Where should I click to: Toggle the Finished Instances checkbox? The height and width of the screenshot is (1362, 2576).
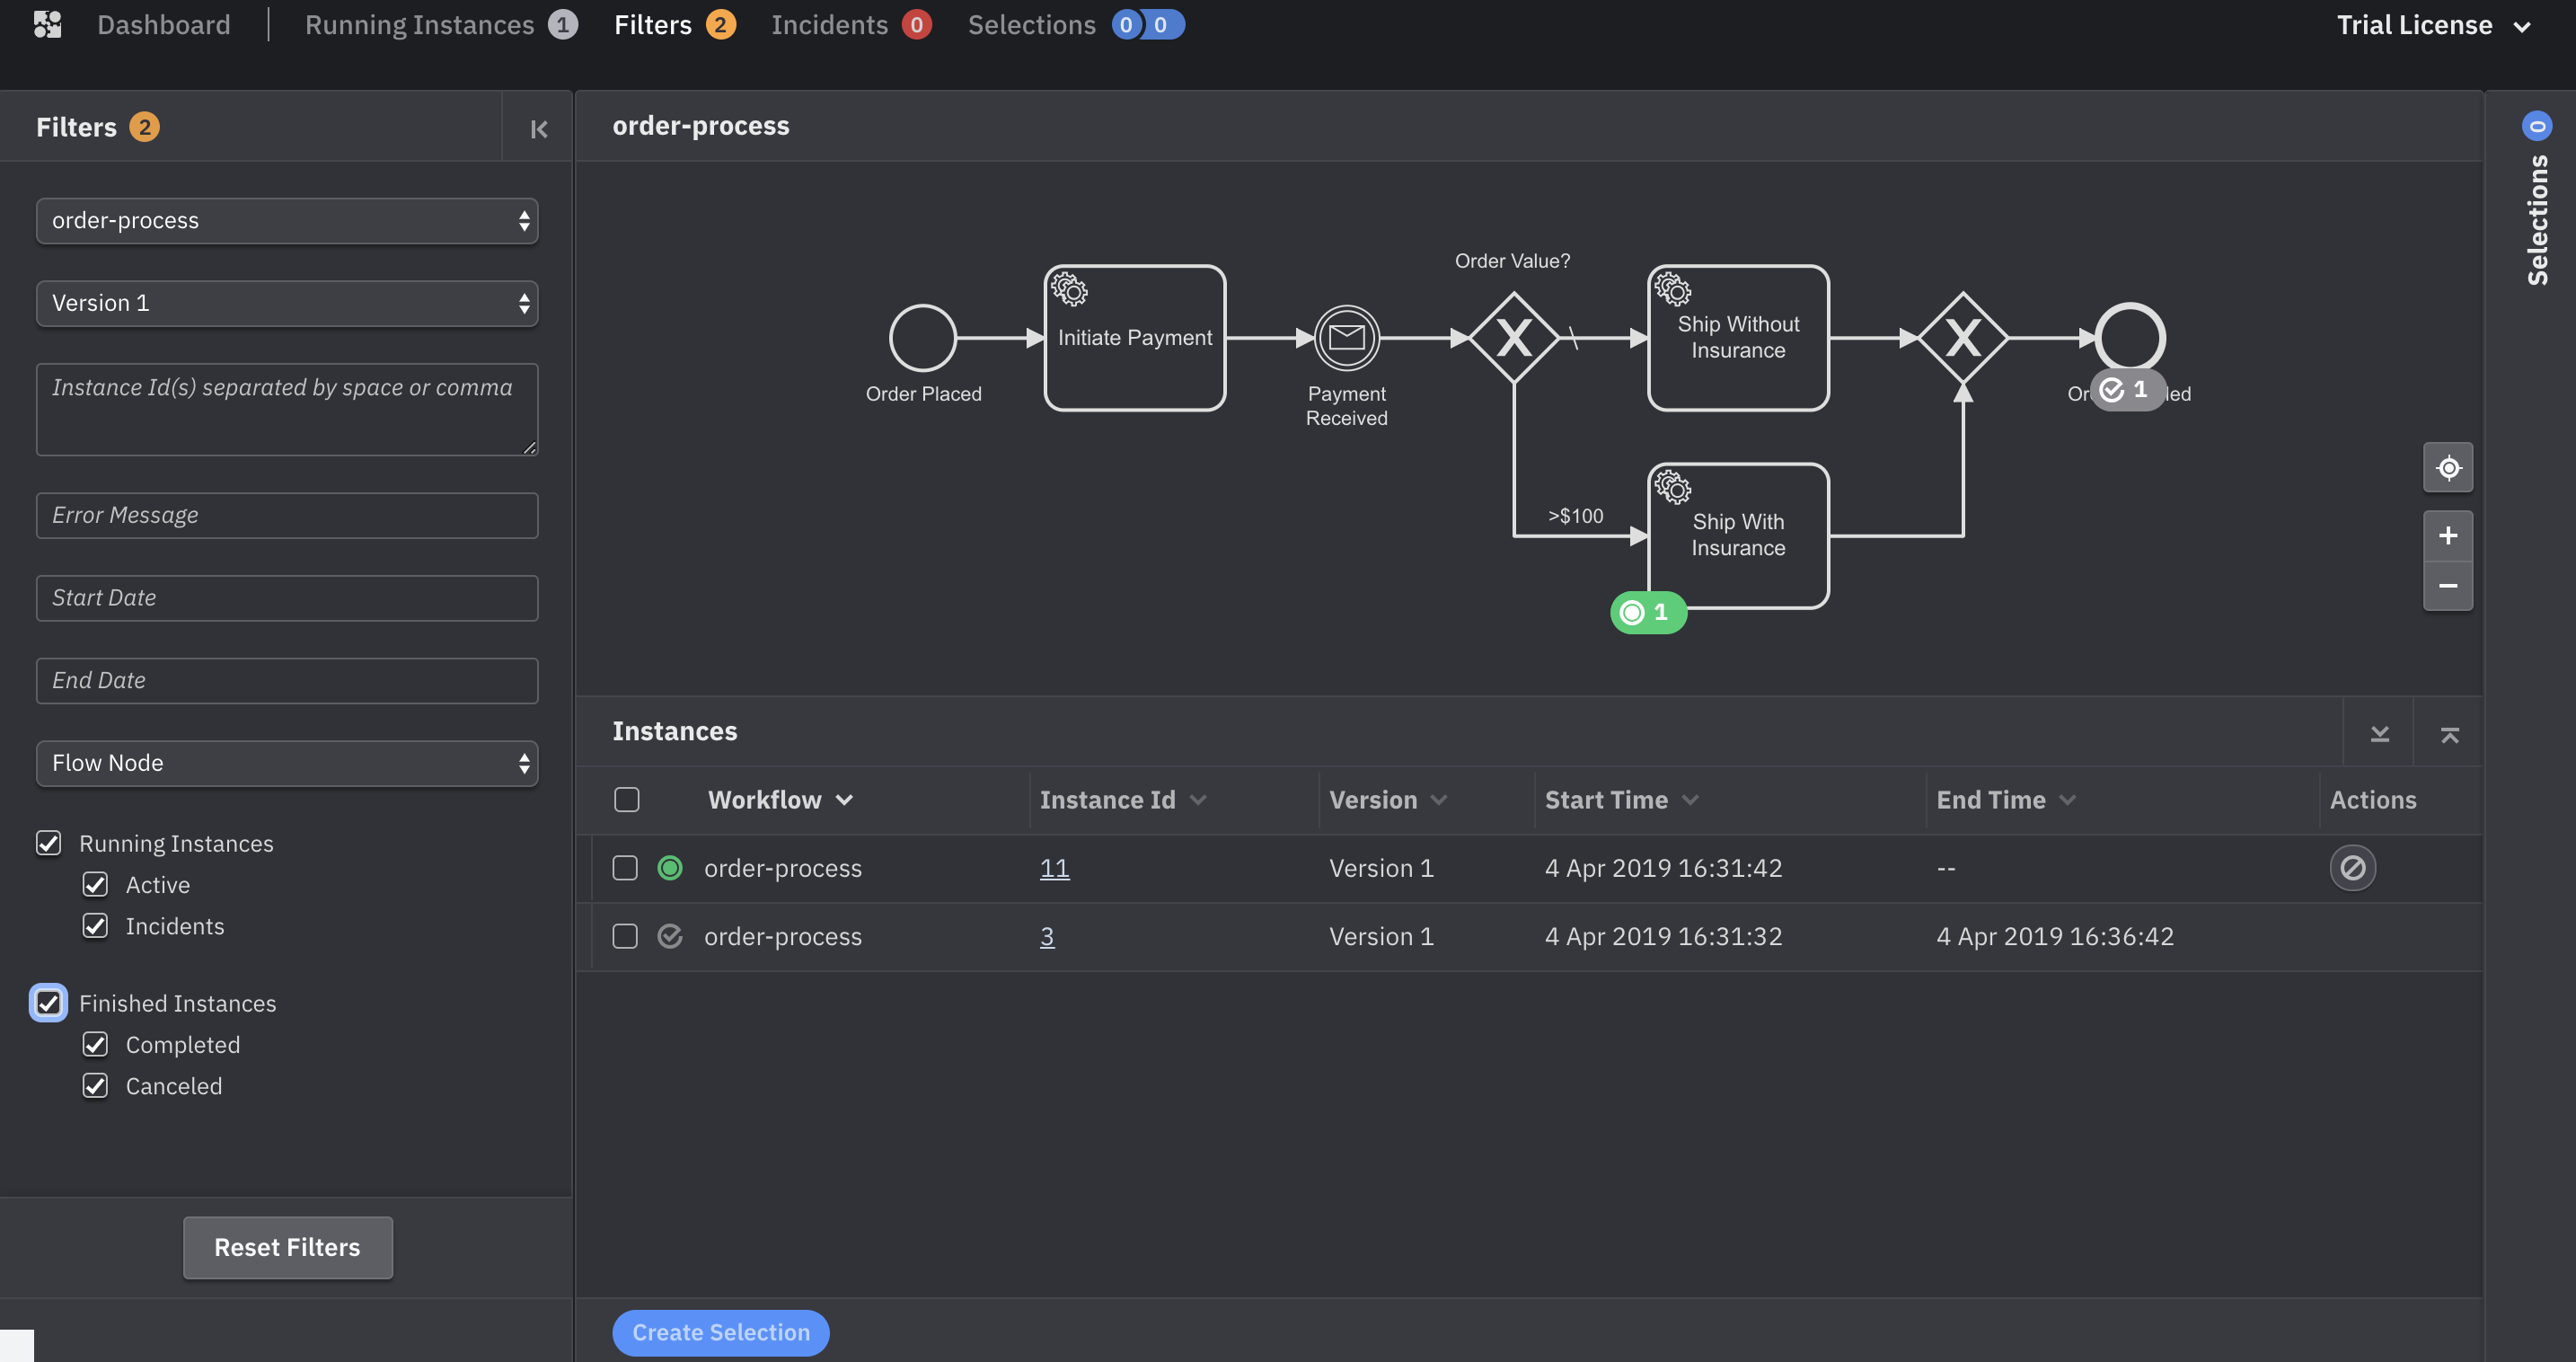[48, 1002]
